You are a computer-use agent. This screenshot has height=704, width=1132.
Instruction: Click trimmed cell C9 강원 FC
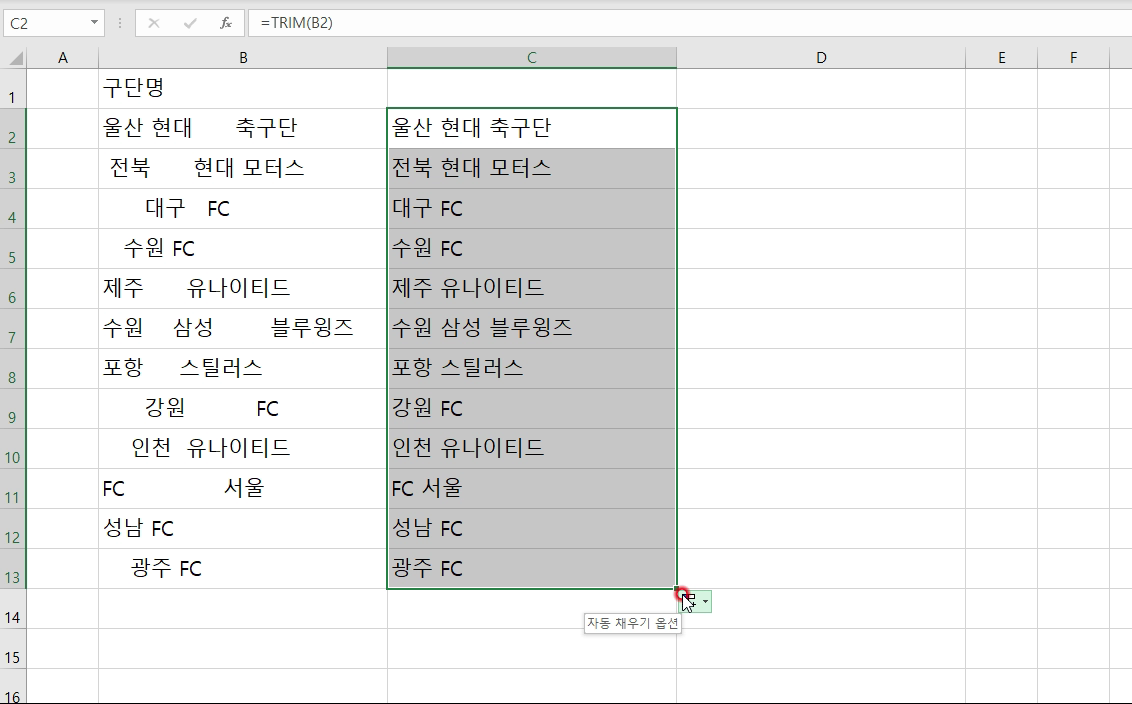coord(532,409)
